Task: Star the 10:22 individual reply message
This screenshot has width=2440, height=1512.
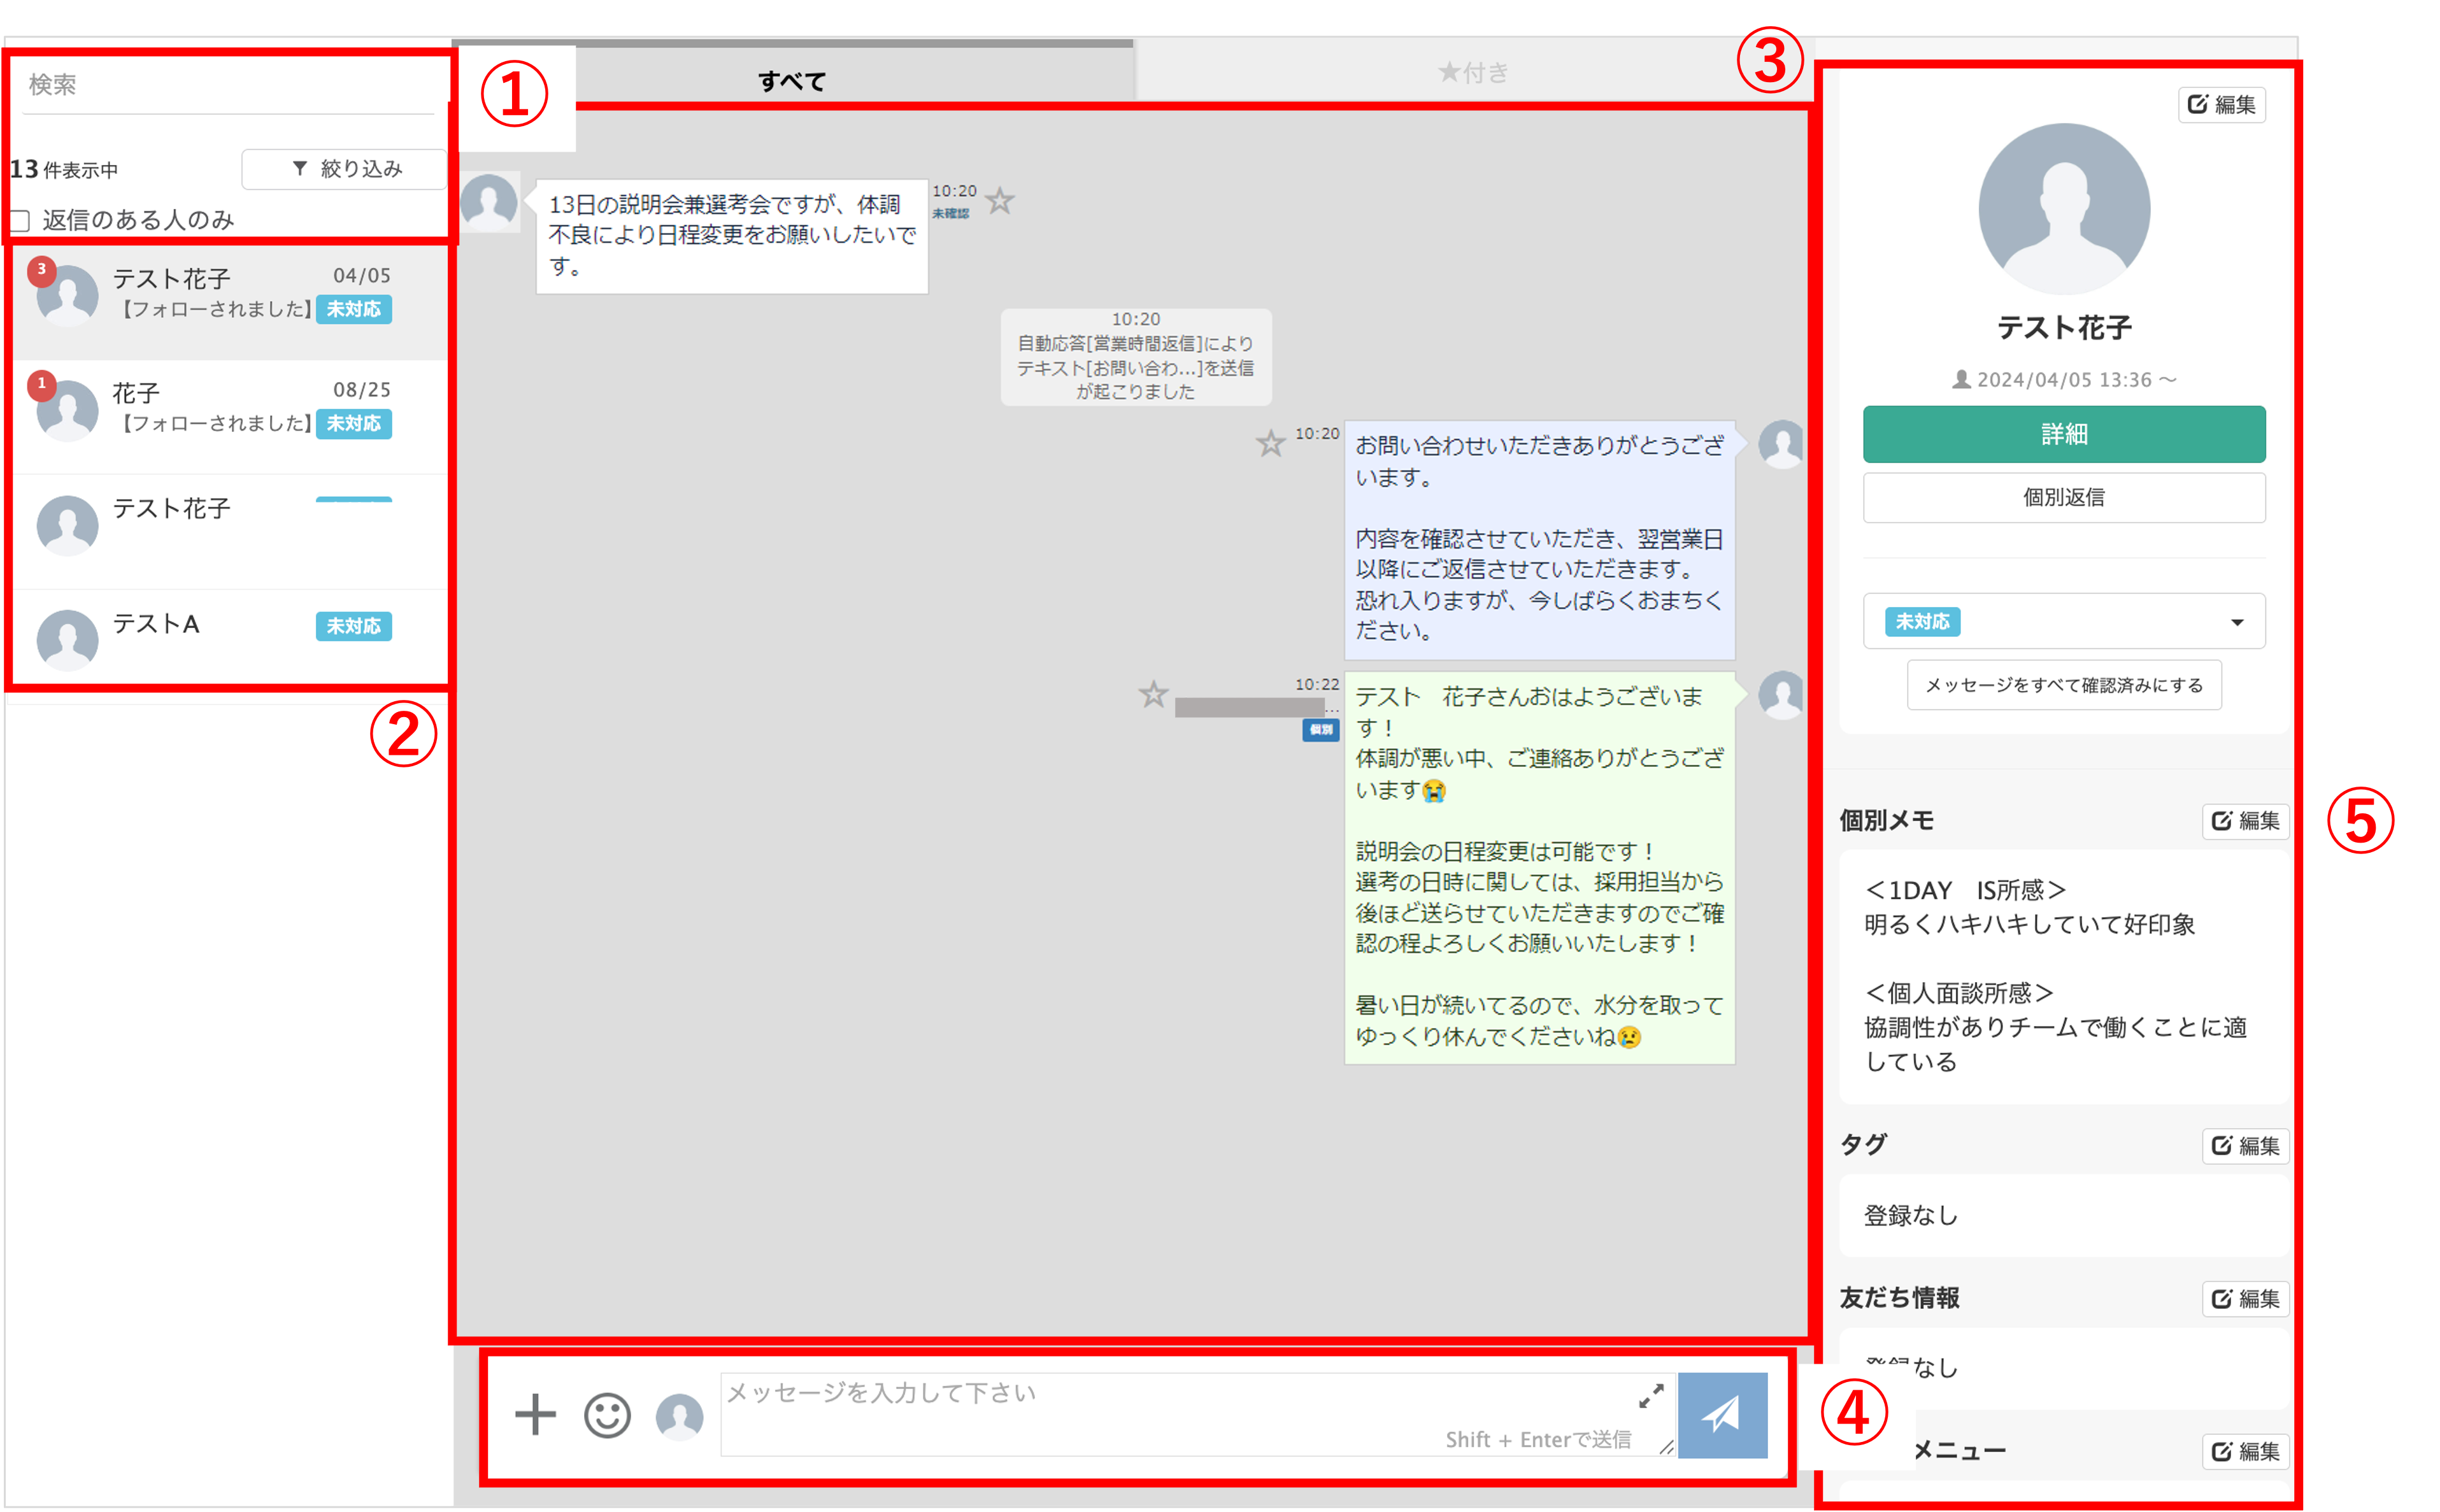Action: point(1153,694)
